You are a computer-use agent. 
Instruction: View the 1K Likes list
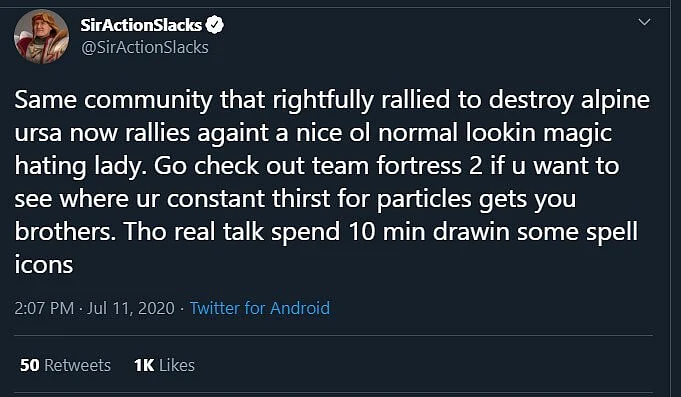pyautogui.click(x=164, y=365)
